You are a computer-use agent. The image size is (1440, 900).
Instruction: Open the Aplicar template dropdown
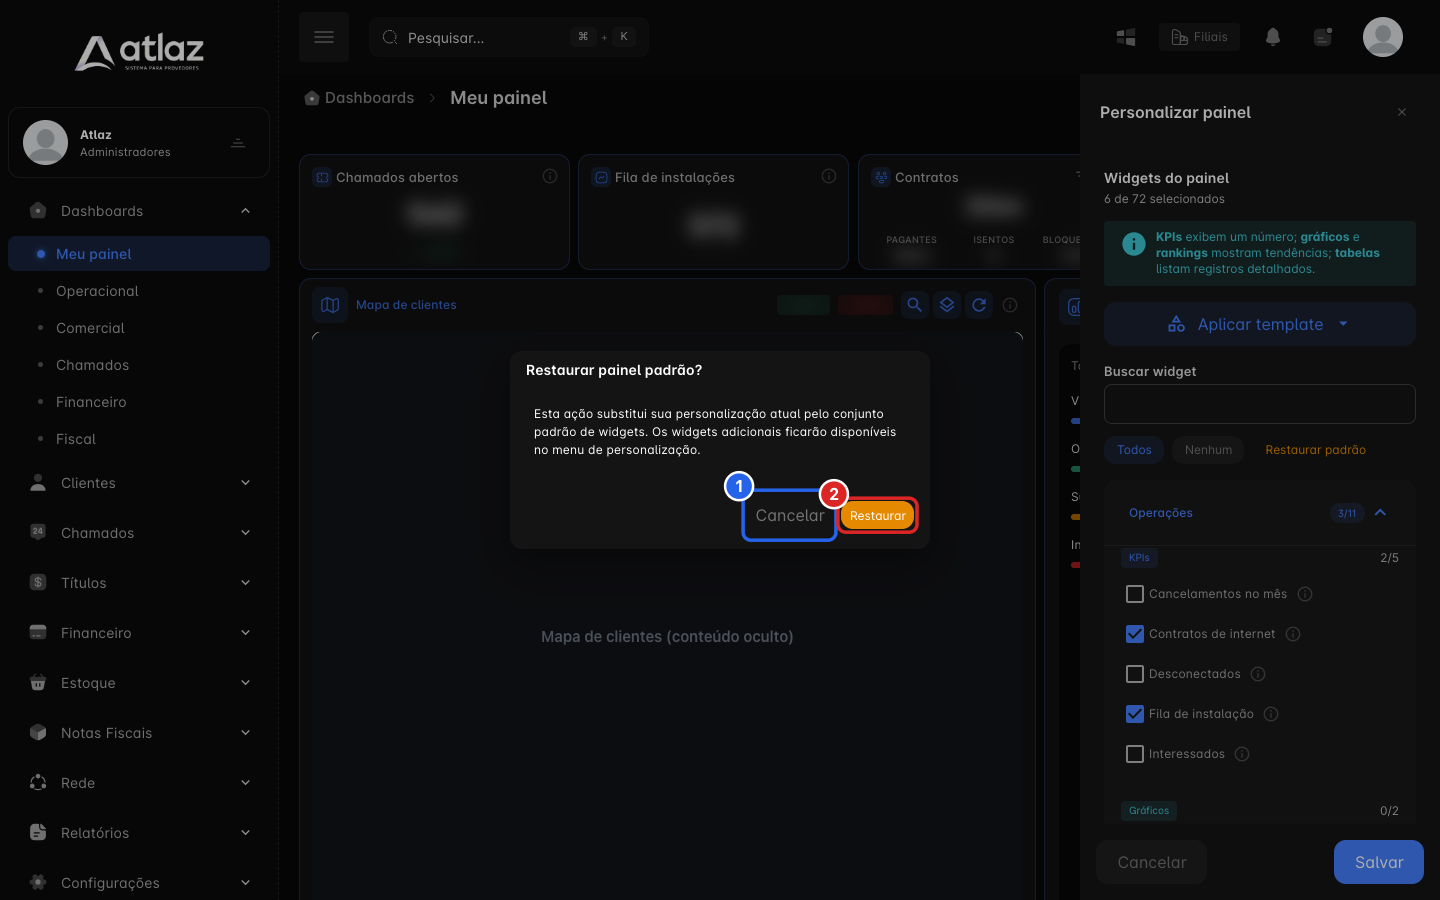[x=1260, y=324]
